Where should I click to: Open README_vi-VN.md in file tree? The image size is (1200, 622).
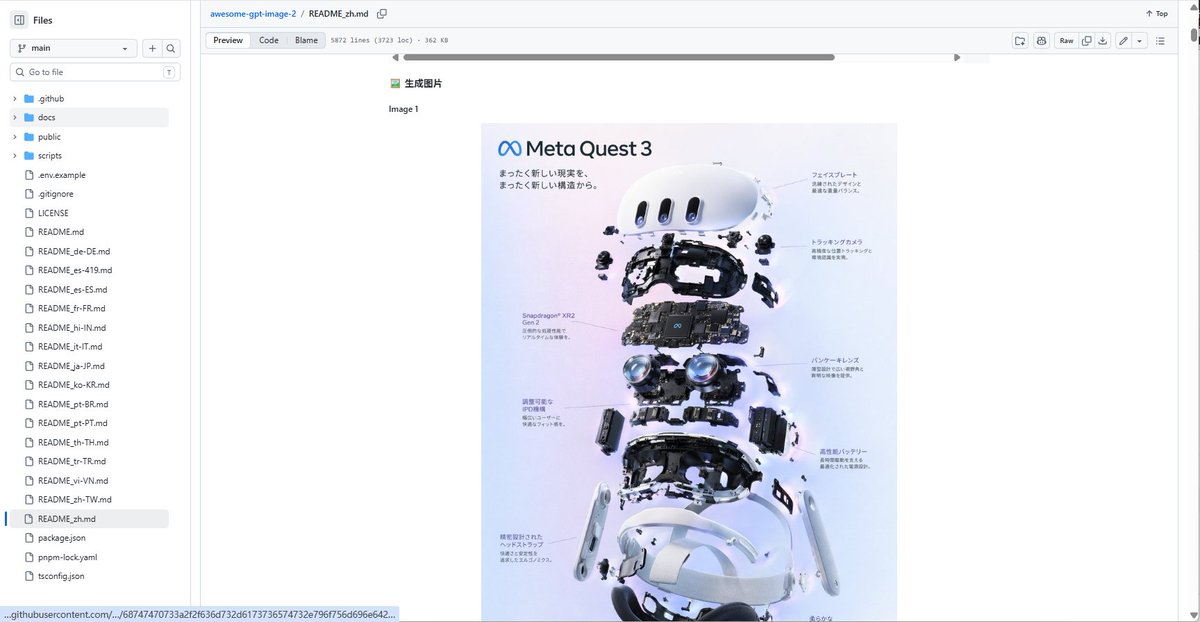tap(73, 480)
